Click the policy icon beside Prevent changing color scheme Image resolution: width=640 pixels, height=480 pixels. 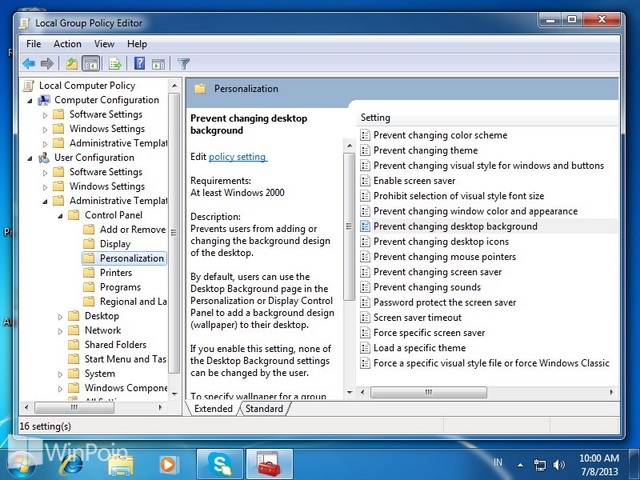(365, 135)
